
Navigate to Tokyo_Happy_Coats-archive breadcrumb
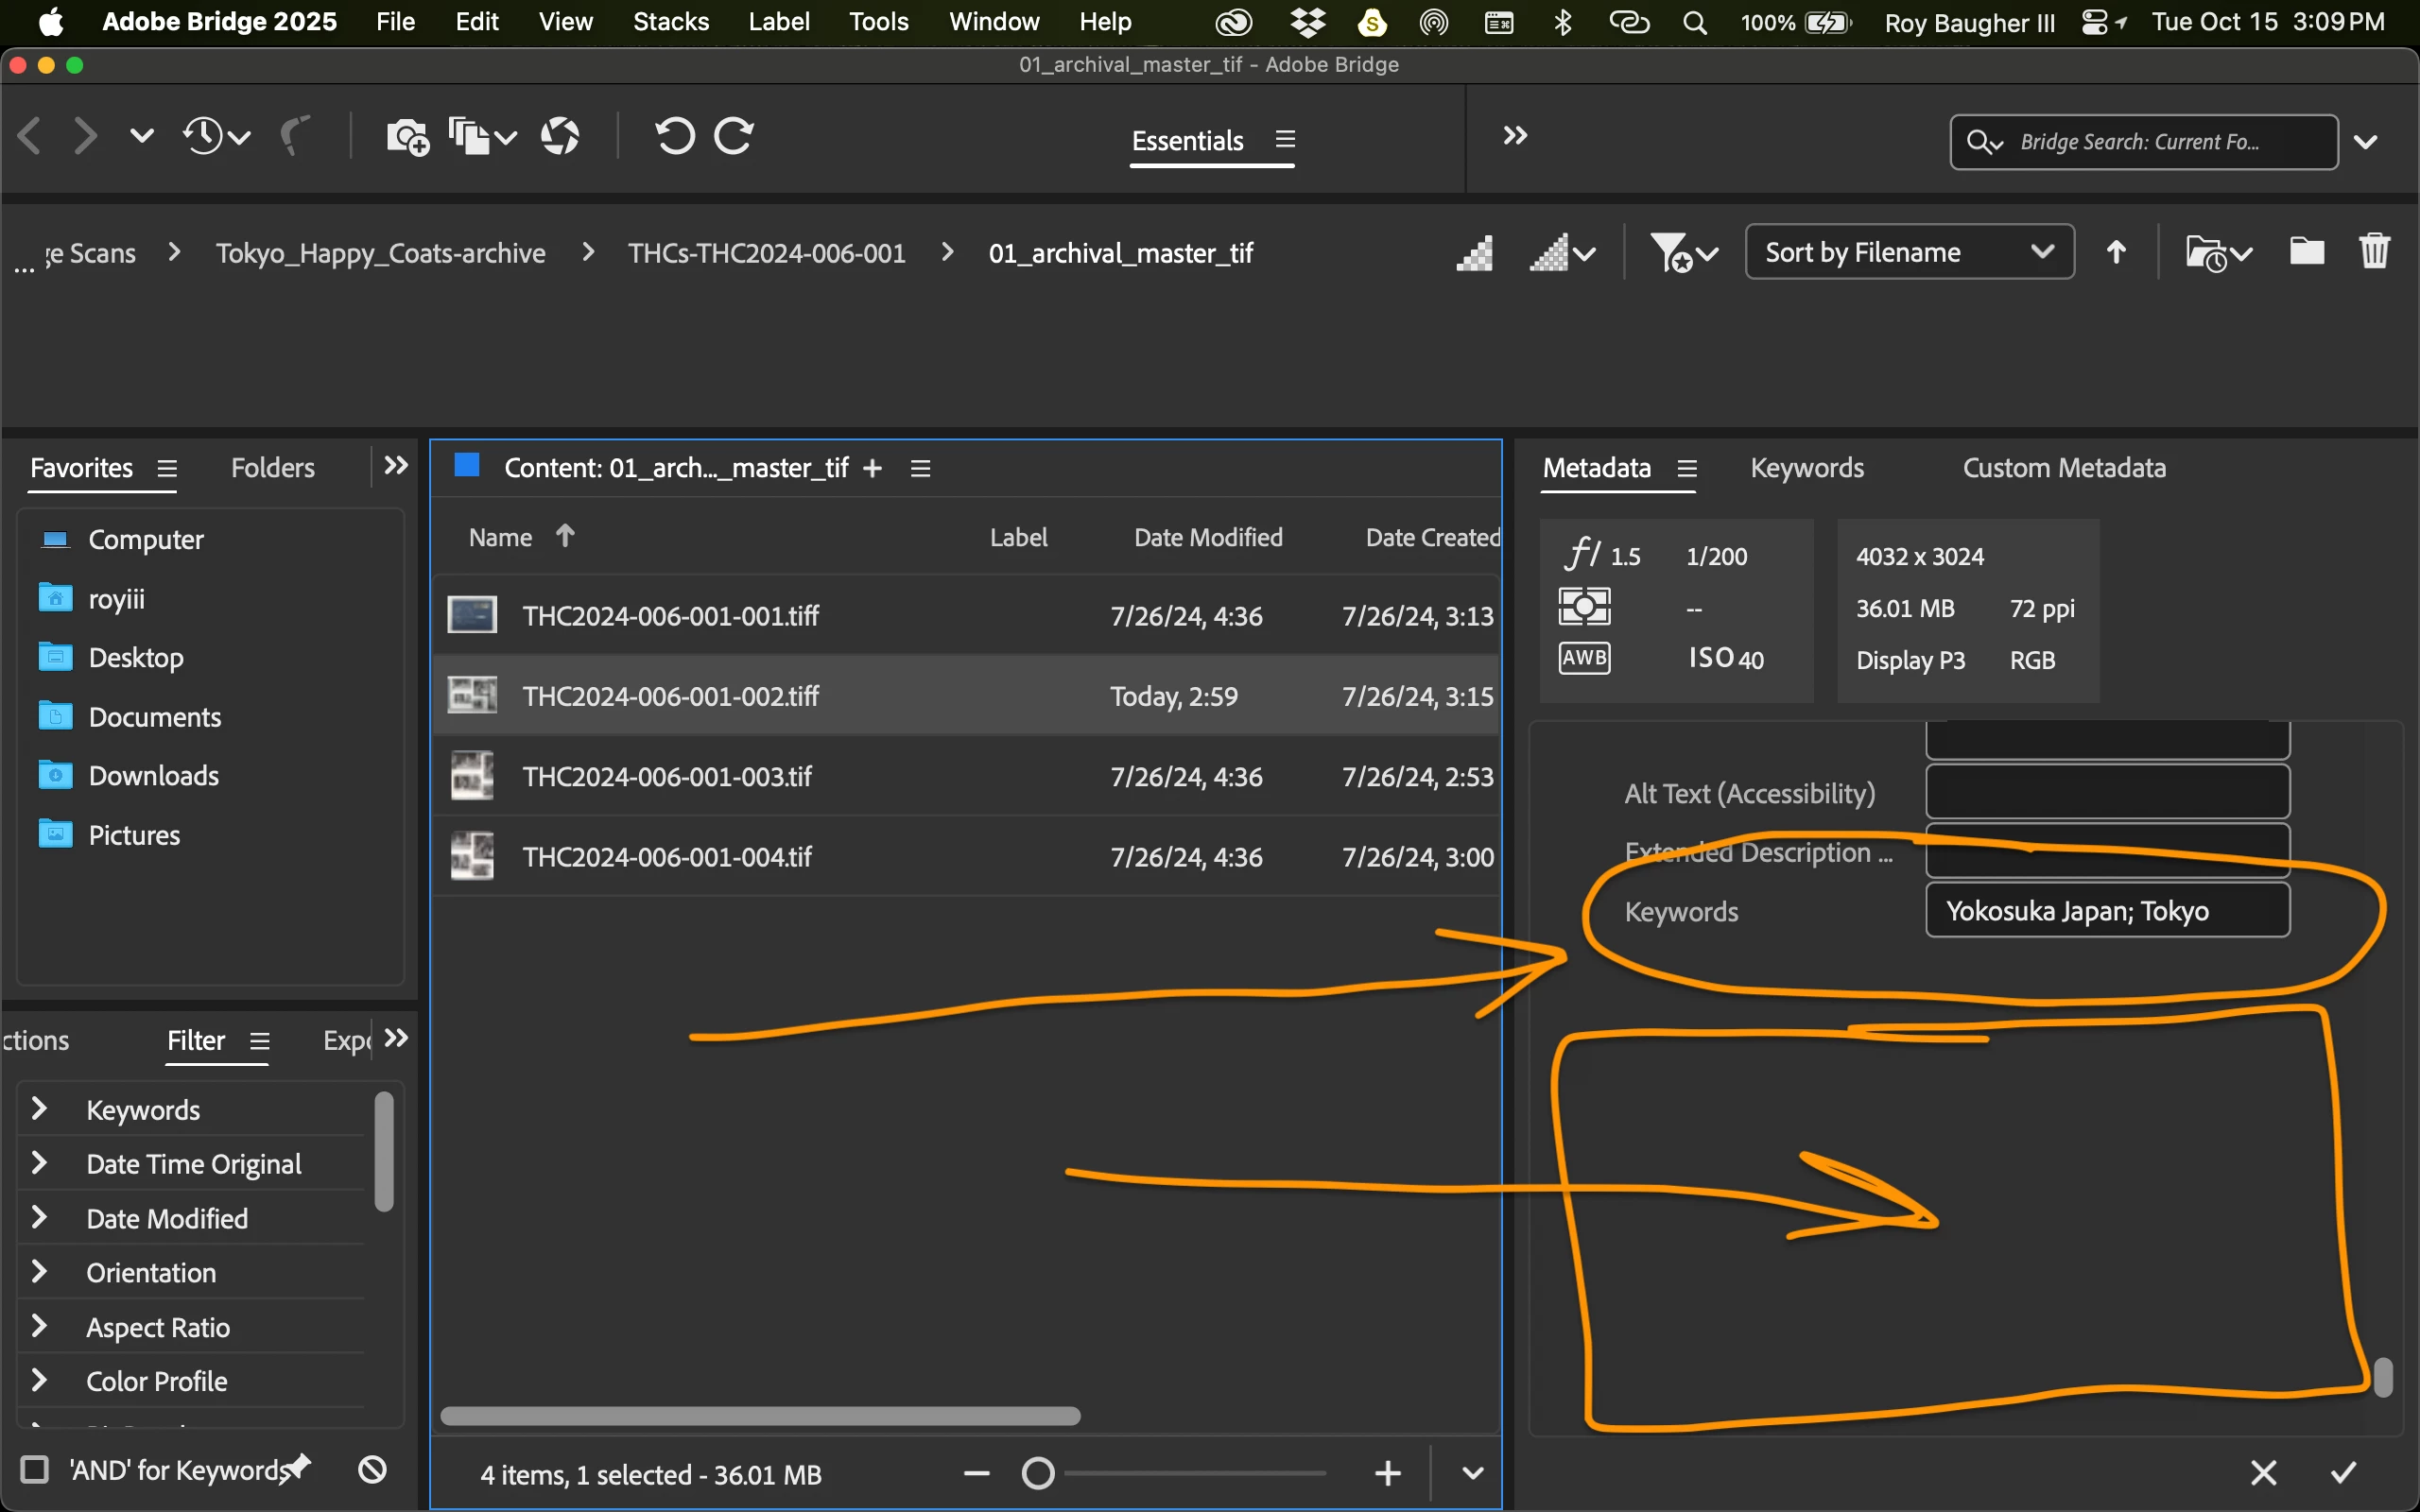[381, 253]
